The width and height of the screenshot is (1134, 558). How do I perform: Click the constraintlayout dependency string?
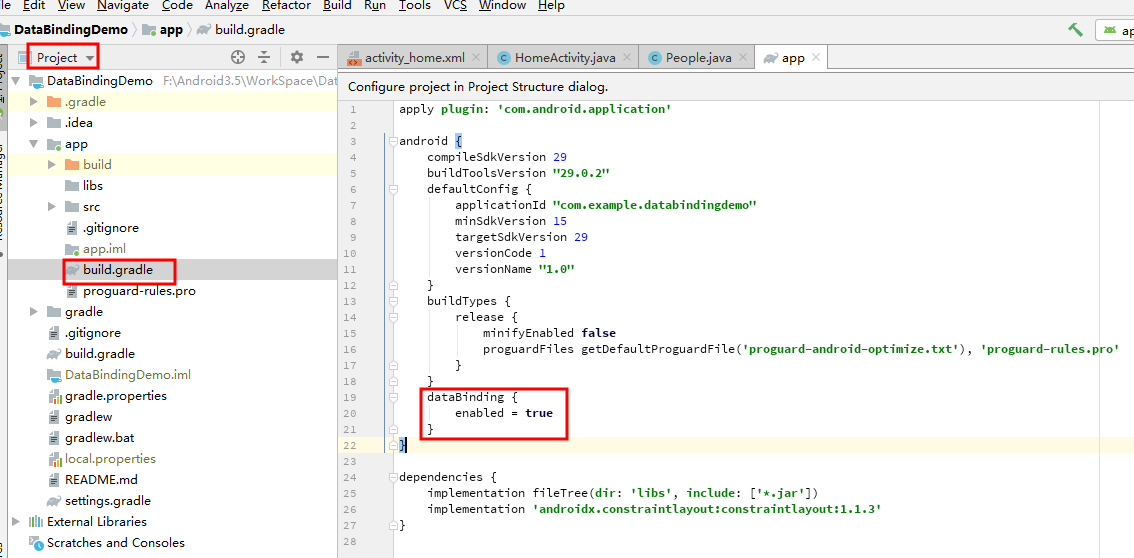coord(707,509)
